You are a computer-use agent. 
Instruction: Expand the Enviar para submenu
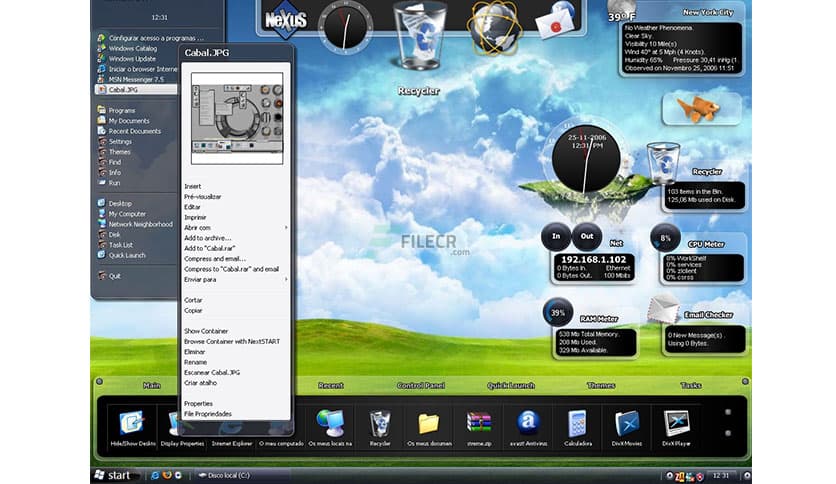coord(236,279)
